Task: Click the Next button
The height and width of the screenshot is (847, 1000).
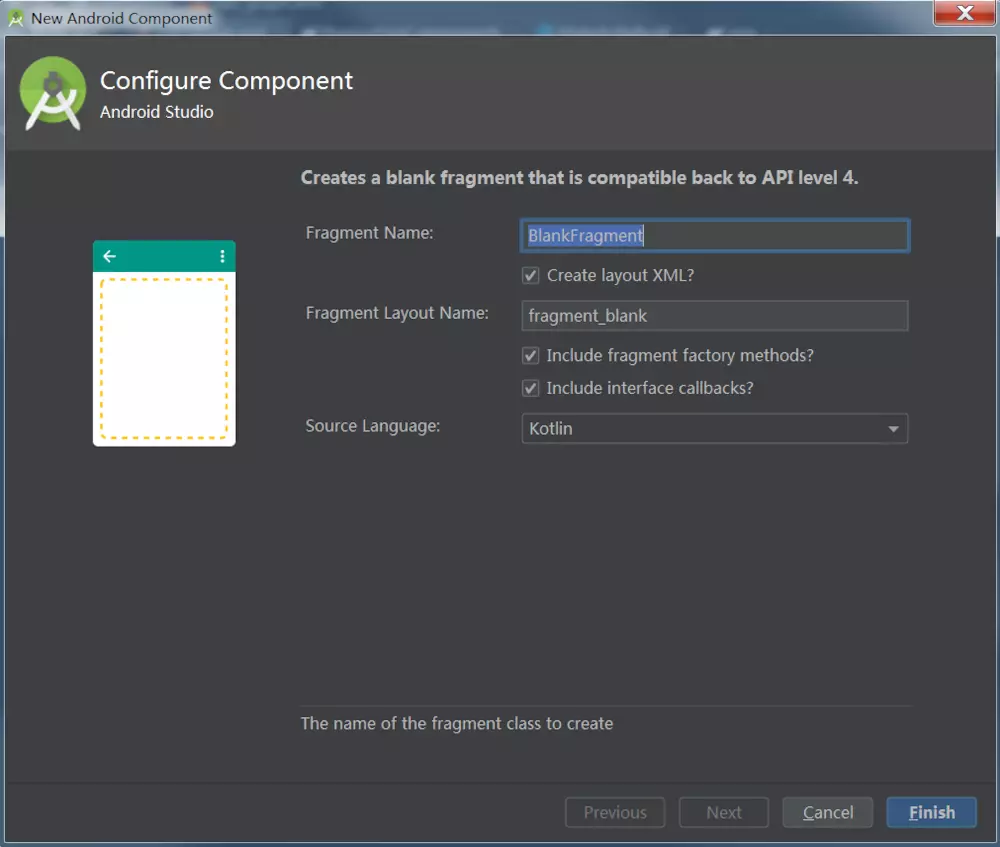Action: point(724,813)
